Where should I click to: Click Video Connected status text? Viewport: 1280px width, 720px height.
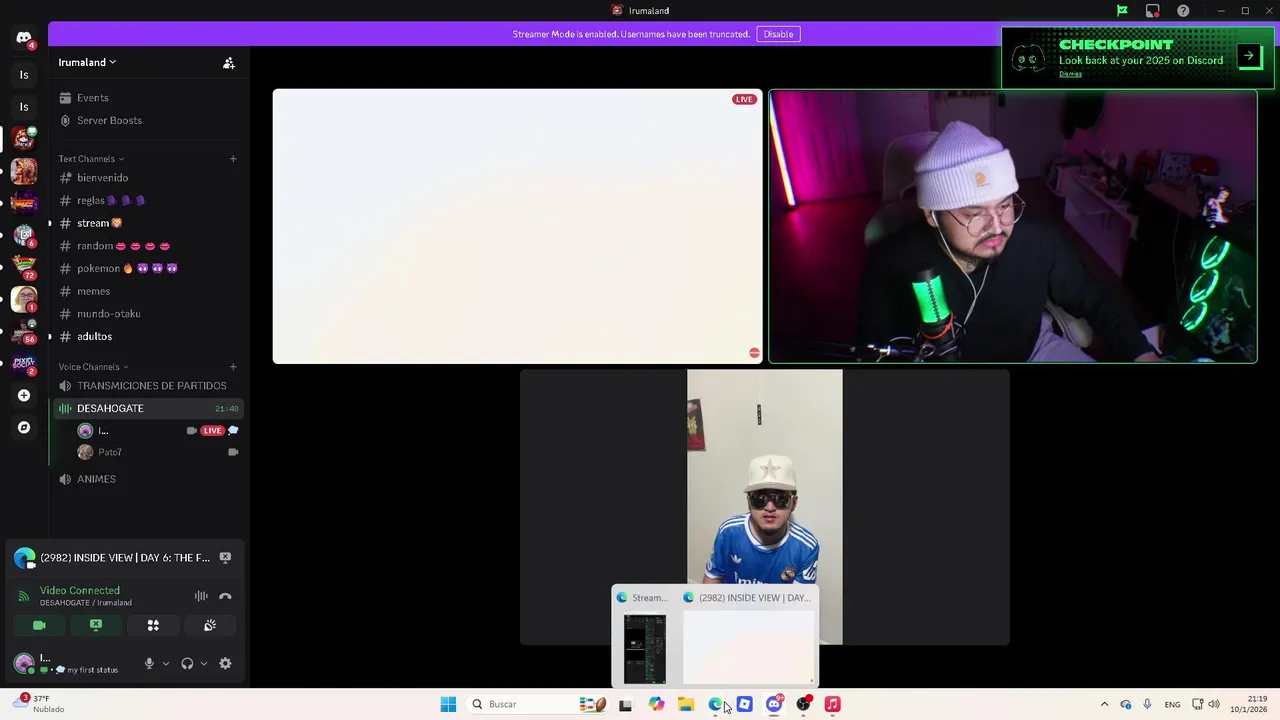coord(80,591)
